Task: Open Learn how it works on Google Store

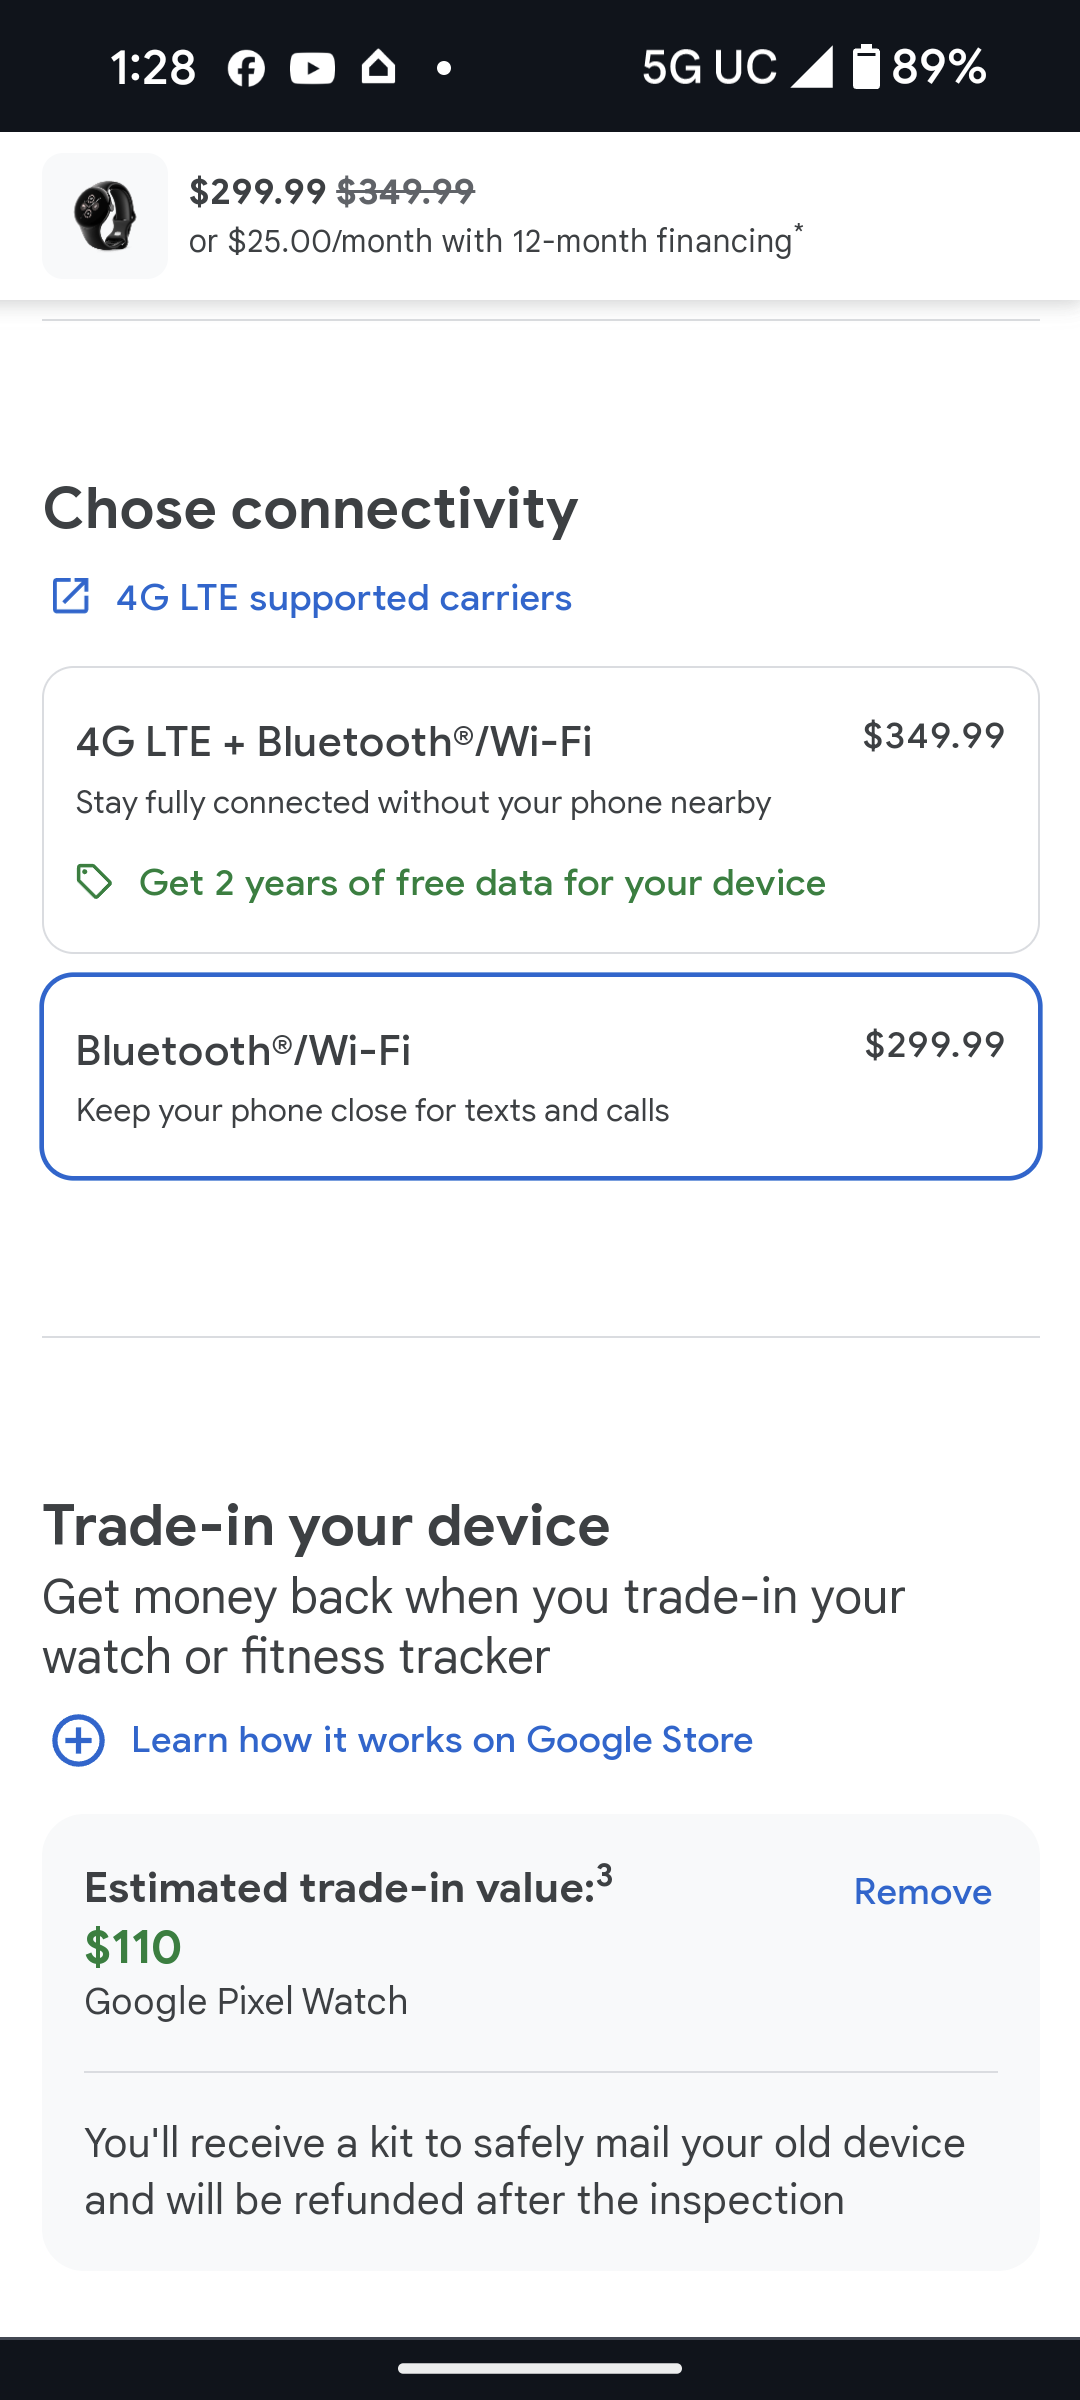Action: [x=442, y=1741]
